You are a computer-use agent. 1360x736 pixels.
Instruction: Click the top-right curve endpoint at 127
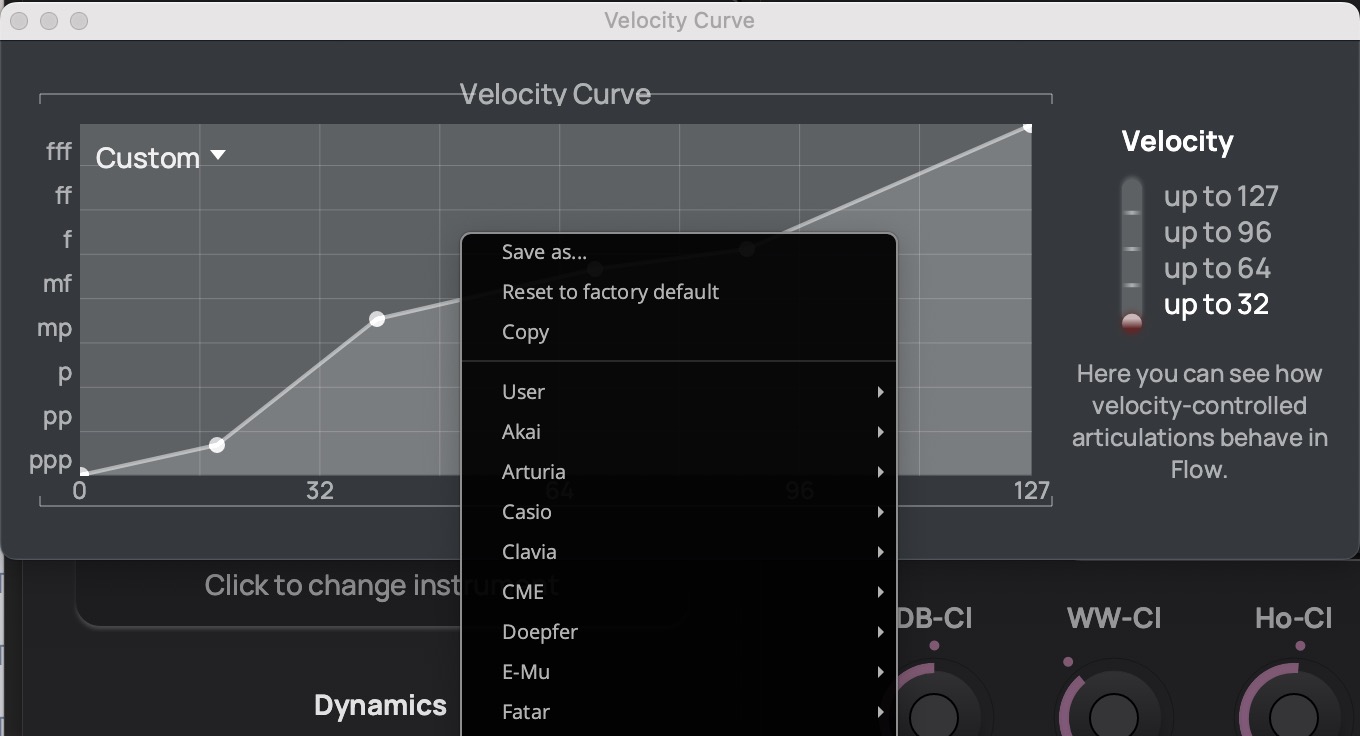point(1027,127)
